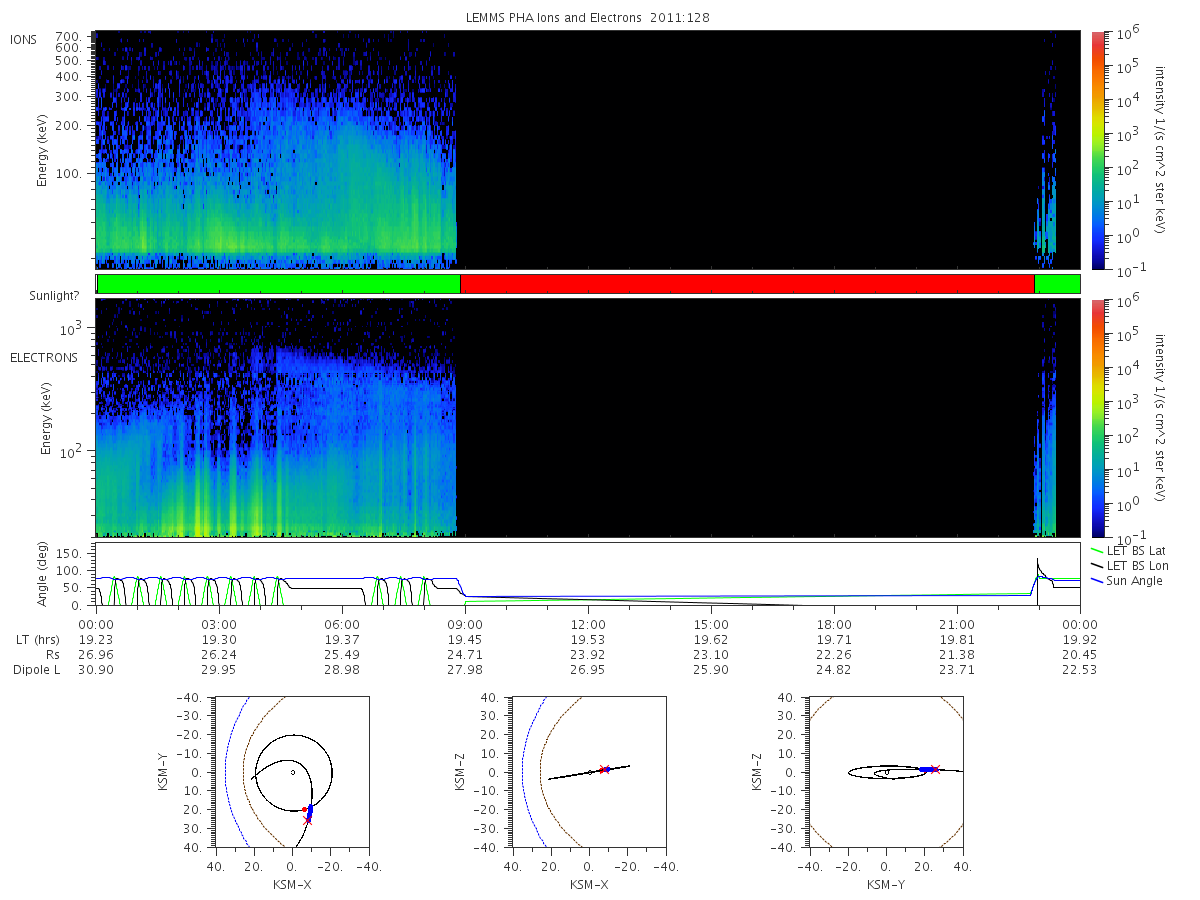Click the red cross in the KSM-Y/KSM-Z plot

935,769
